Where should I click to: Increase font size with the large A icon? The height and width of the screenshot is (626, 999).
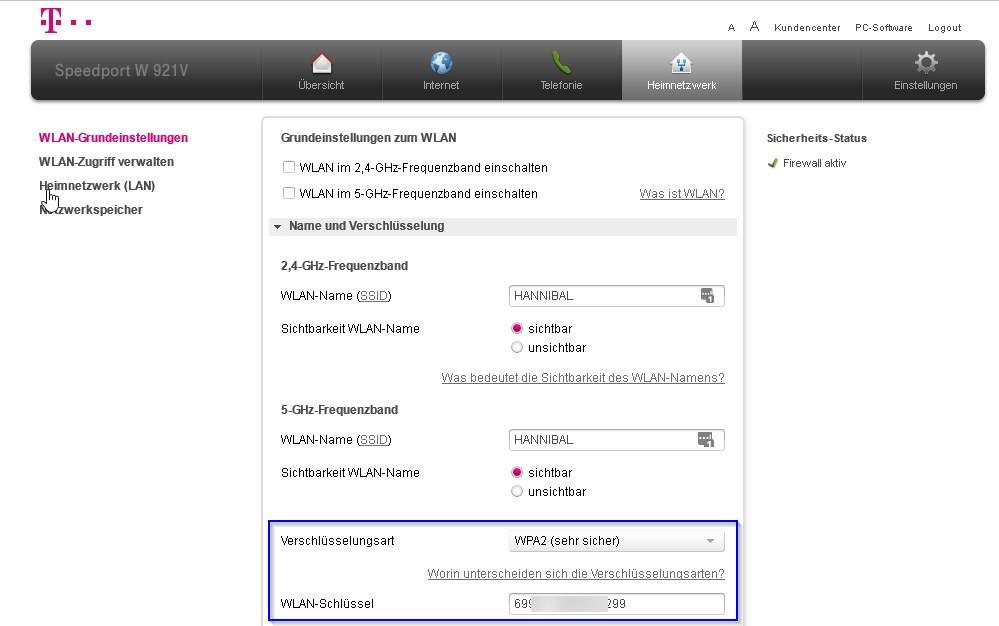(753, 26)
